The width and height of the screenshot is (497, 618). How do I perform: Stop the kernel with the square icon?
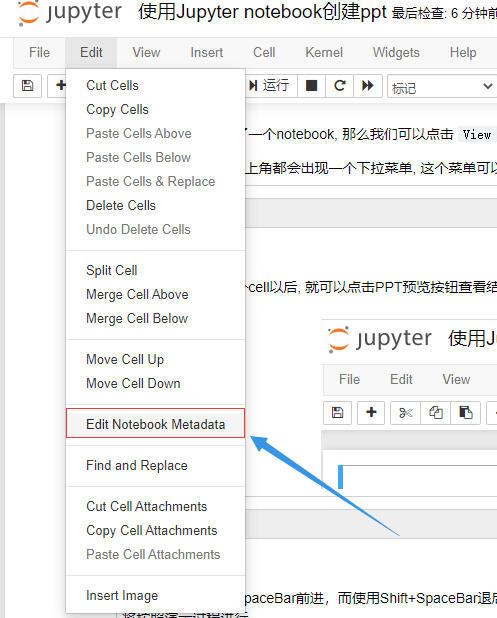(x=311, y=86)
